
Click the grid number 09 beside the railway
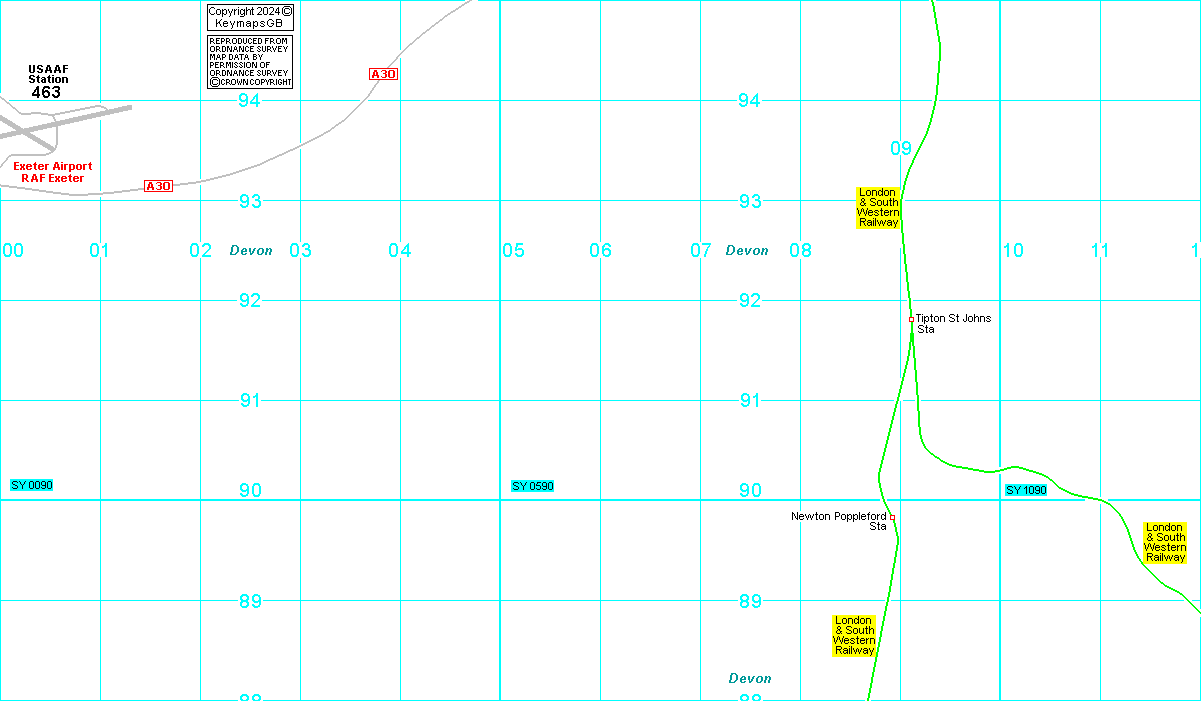click(x=901, y=149)
